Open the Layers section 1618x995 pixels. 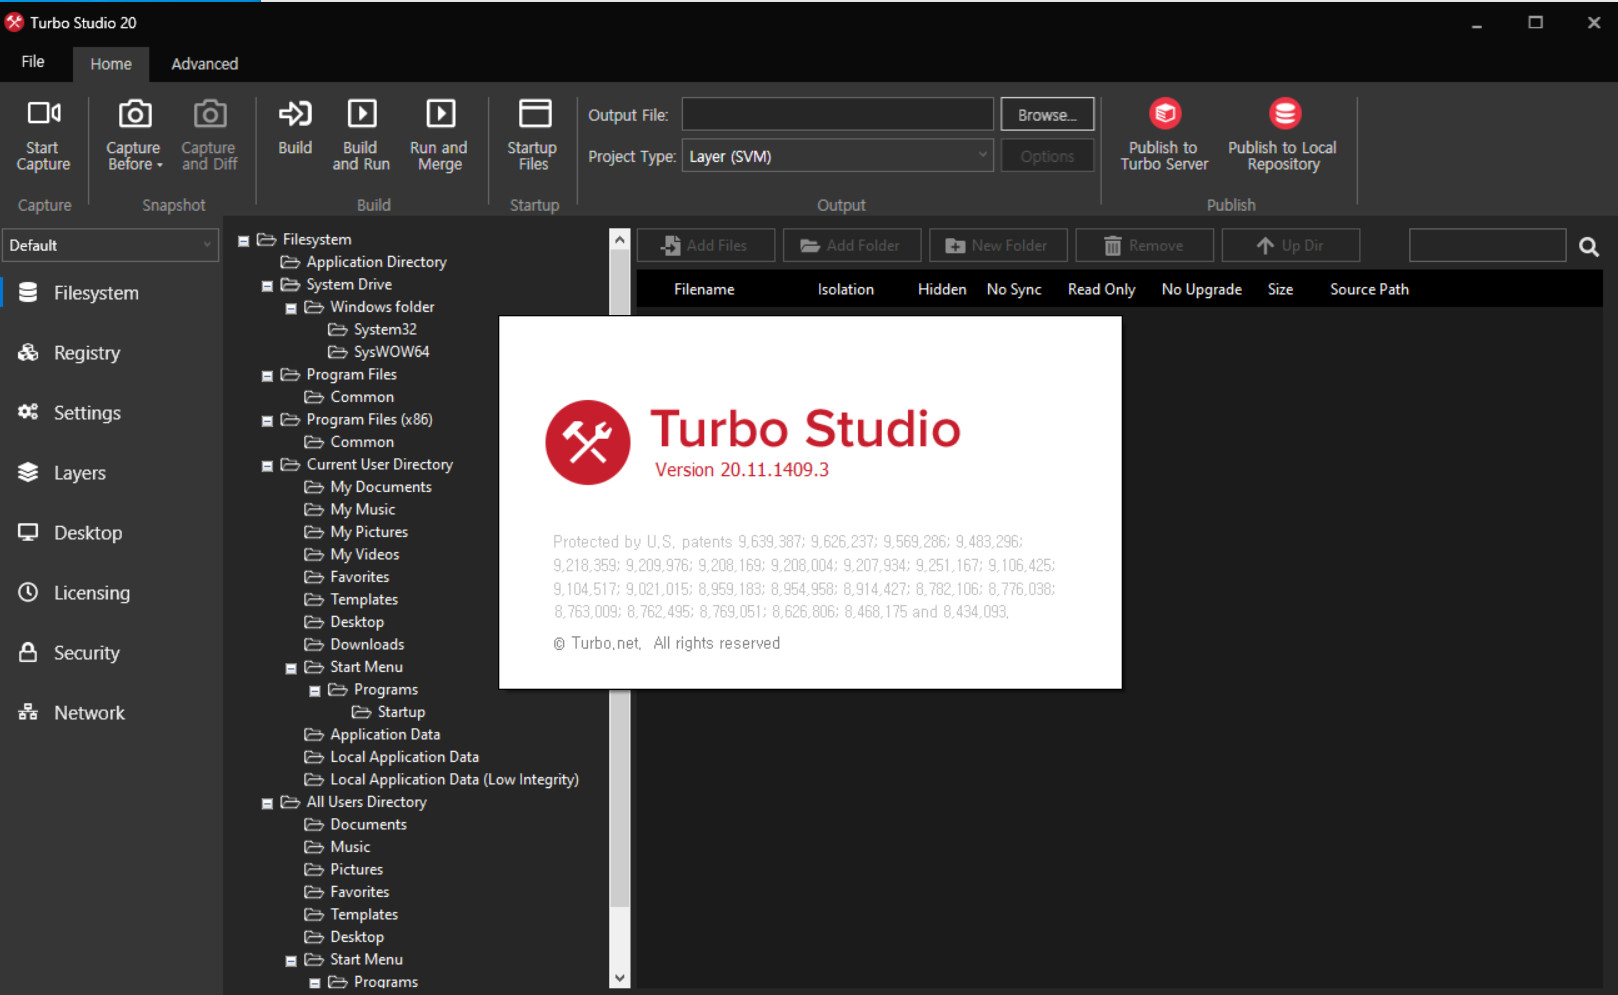111,473
